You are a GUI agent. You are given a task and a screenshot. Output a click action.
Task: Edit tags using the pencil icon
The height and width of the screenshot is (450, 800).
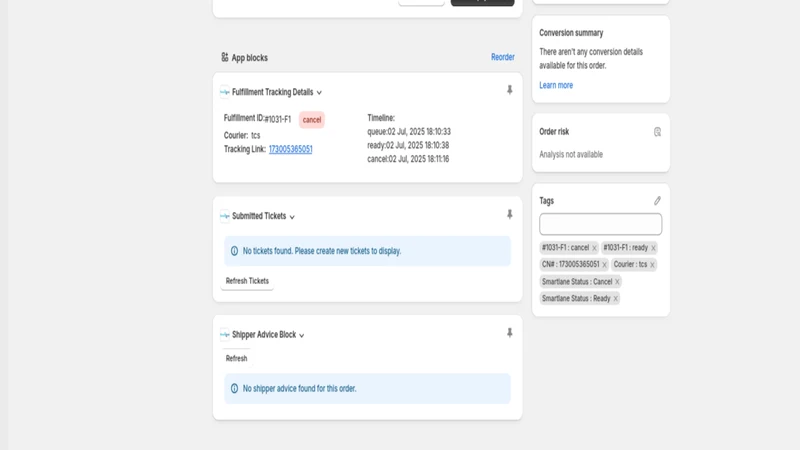[657, 201]
